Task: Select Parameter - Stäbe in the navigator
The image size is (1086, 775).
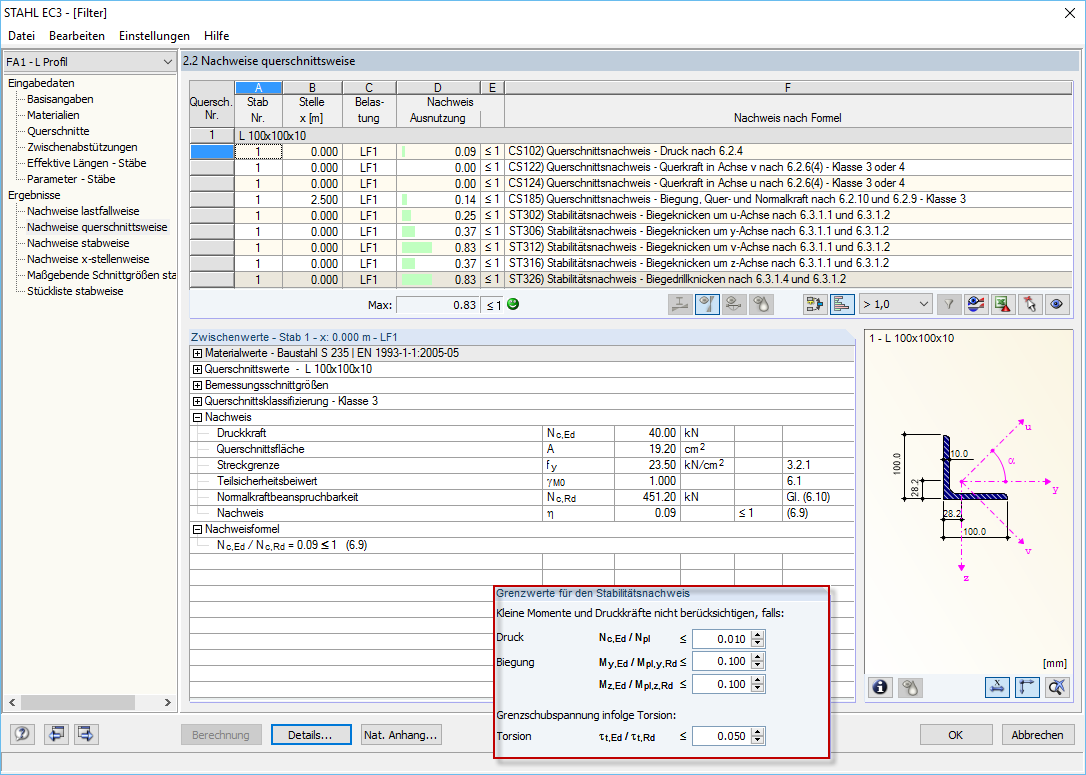Action: 71,179
